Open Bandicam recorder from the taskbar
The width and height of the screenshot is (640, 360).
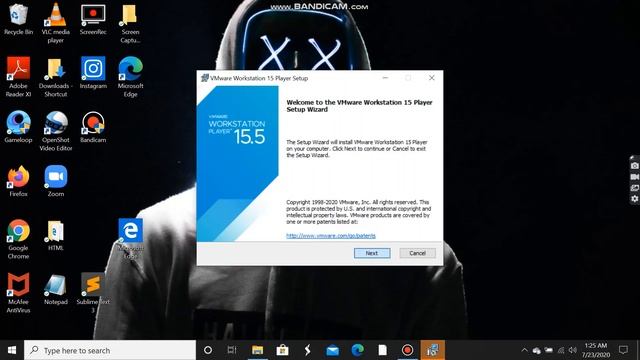[407, 350]
